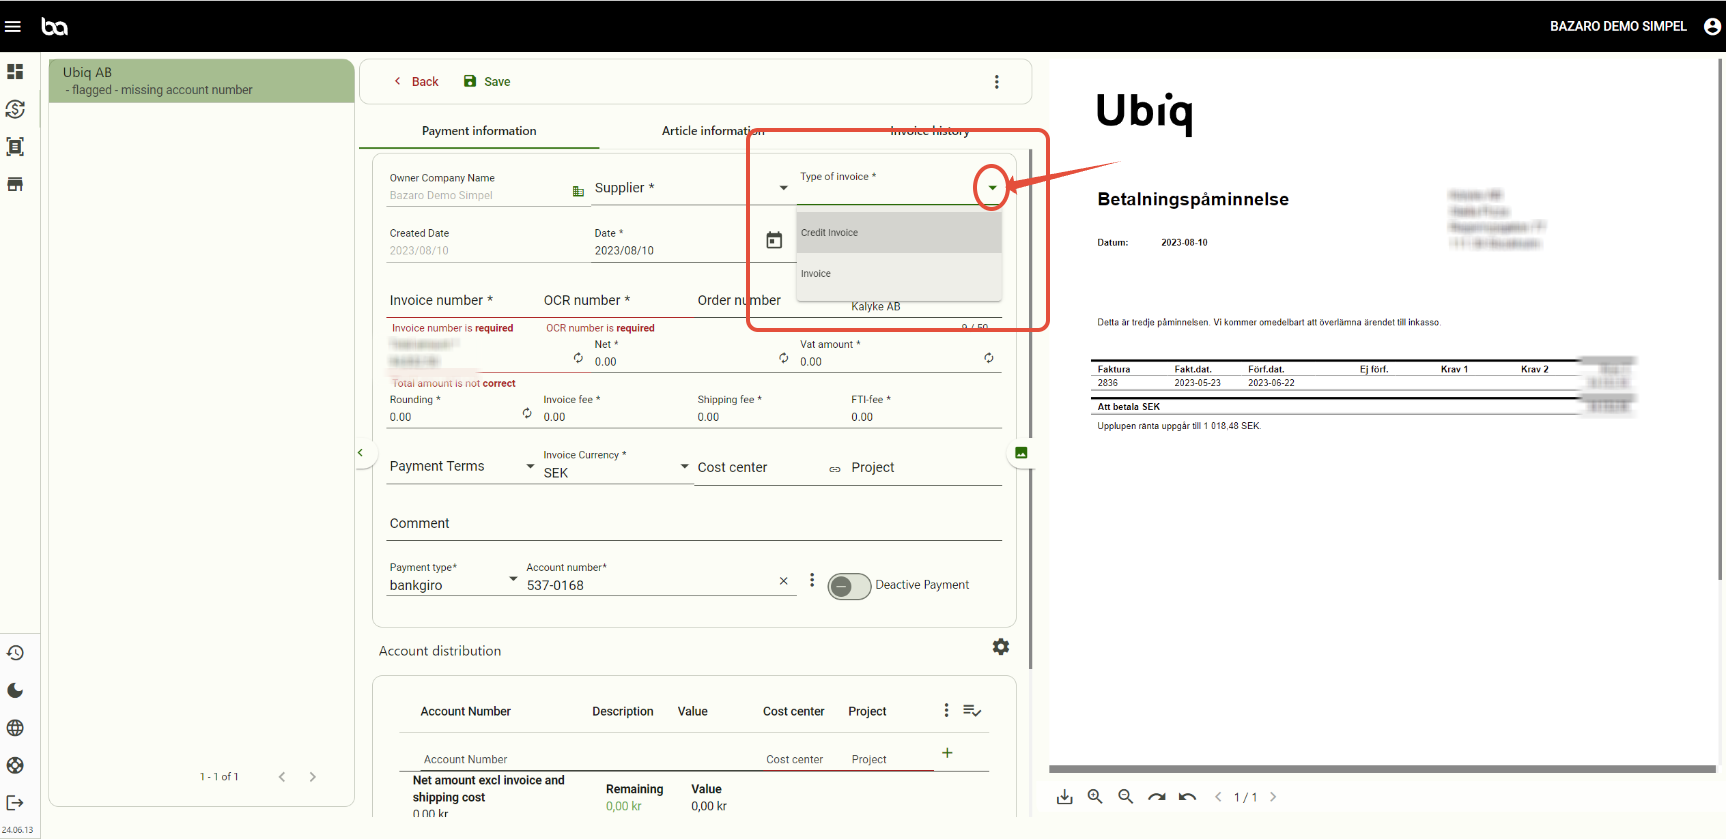
Task: Open the currency sync icon in sidebar
Action: click(x=15, y=109)
